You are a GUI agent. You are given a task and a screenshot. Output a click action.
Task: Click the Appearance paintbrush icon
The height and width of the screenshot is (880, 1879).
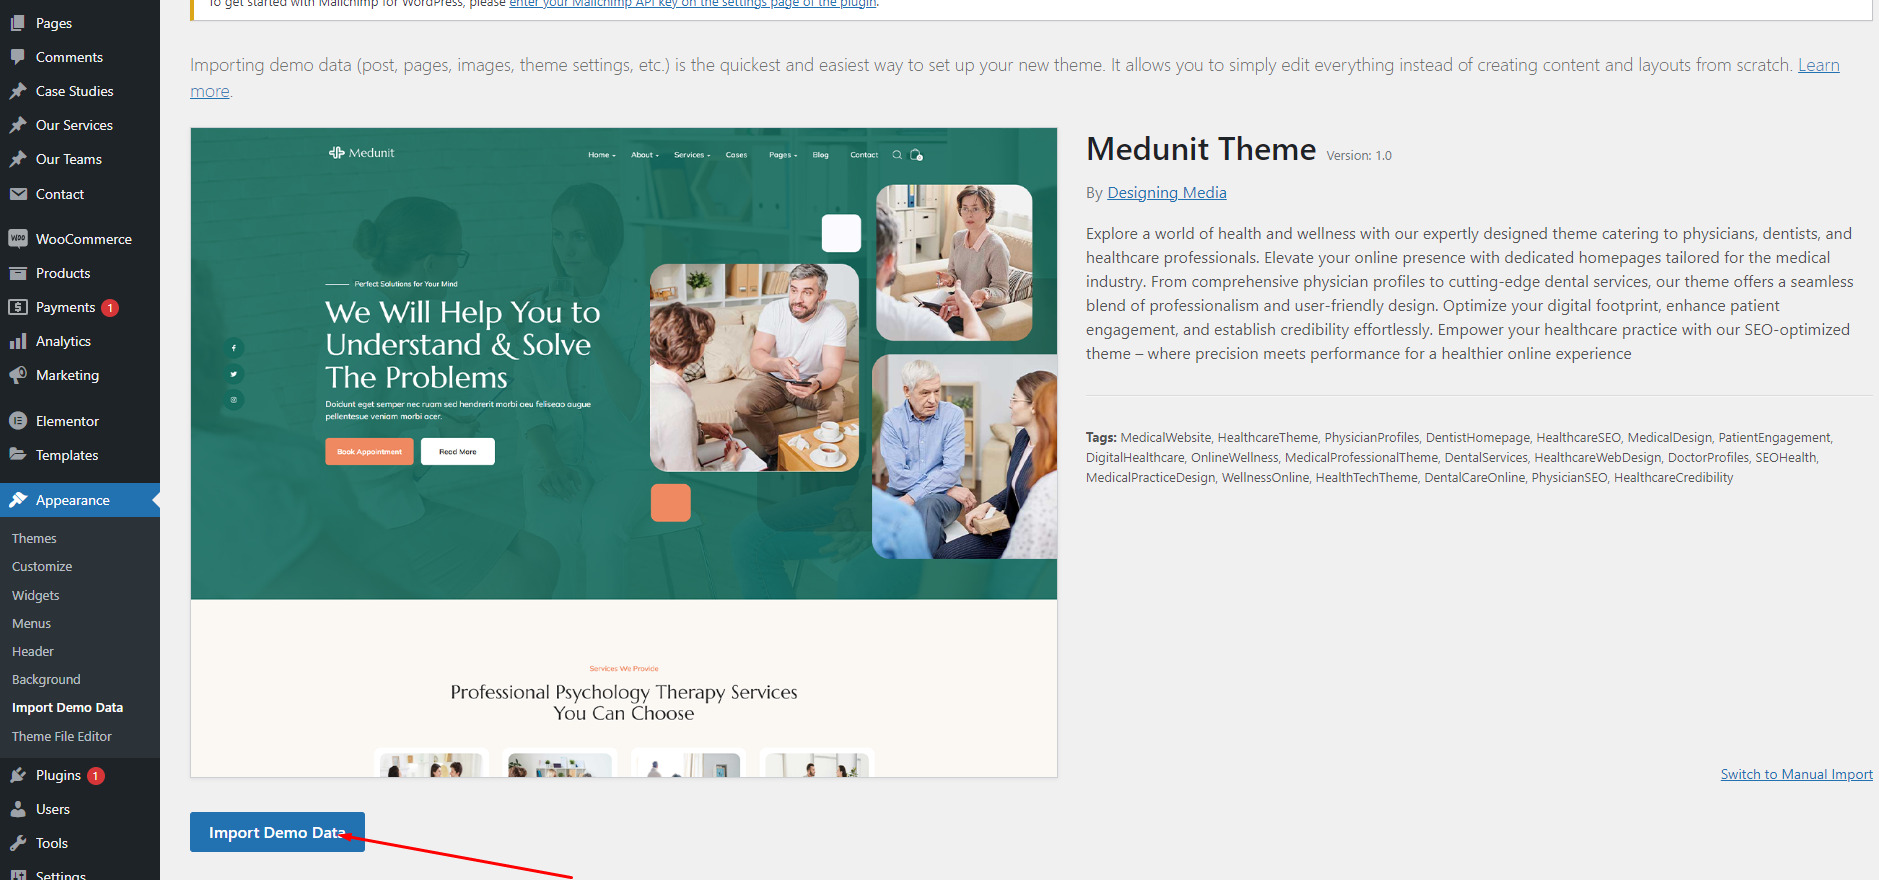coord(18,500)
